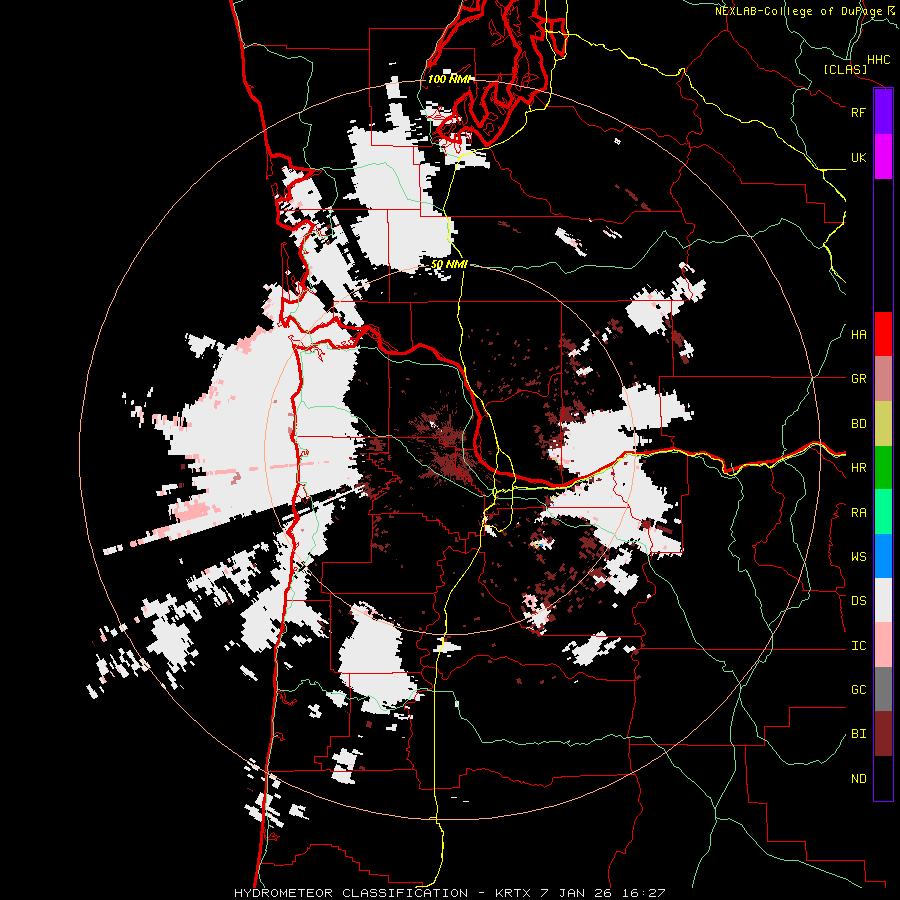Click the red HA legend color swatch
This screenshot has height=900, width=900.
pyautogui.click(x=883, y=334)
